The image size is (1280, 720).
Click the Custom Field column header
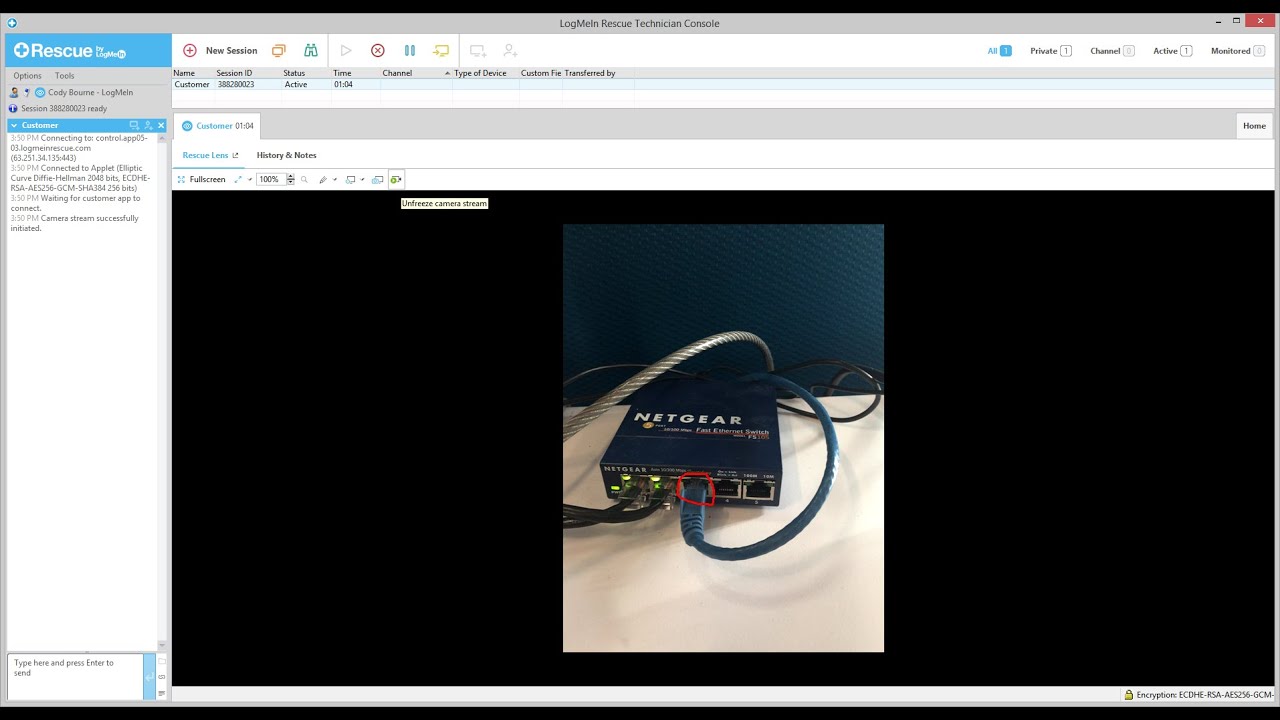click(x=541, y=73)
